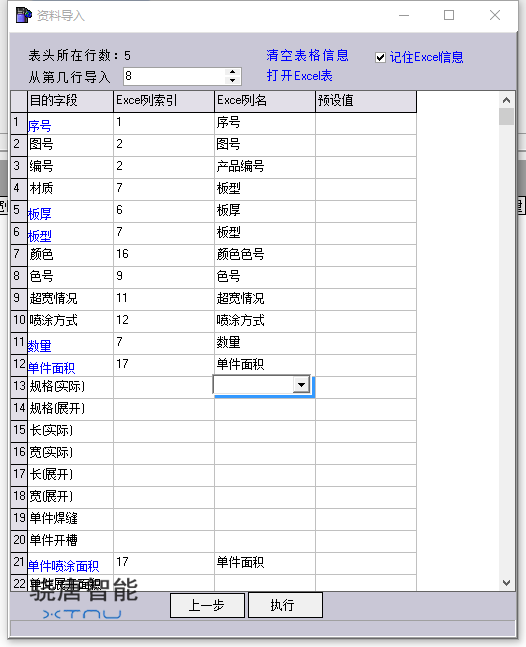Select the Excel列索引 column header

tap(164, 101)
